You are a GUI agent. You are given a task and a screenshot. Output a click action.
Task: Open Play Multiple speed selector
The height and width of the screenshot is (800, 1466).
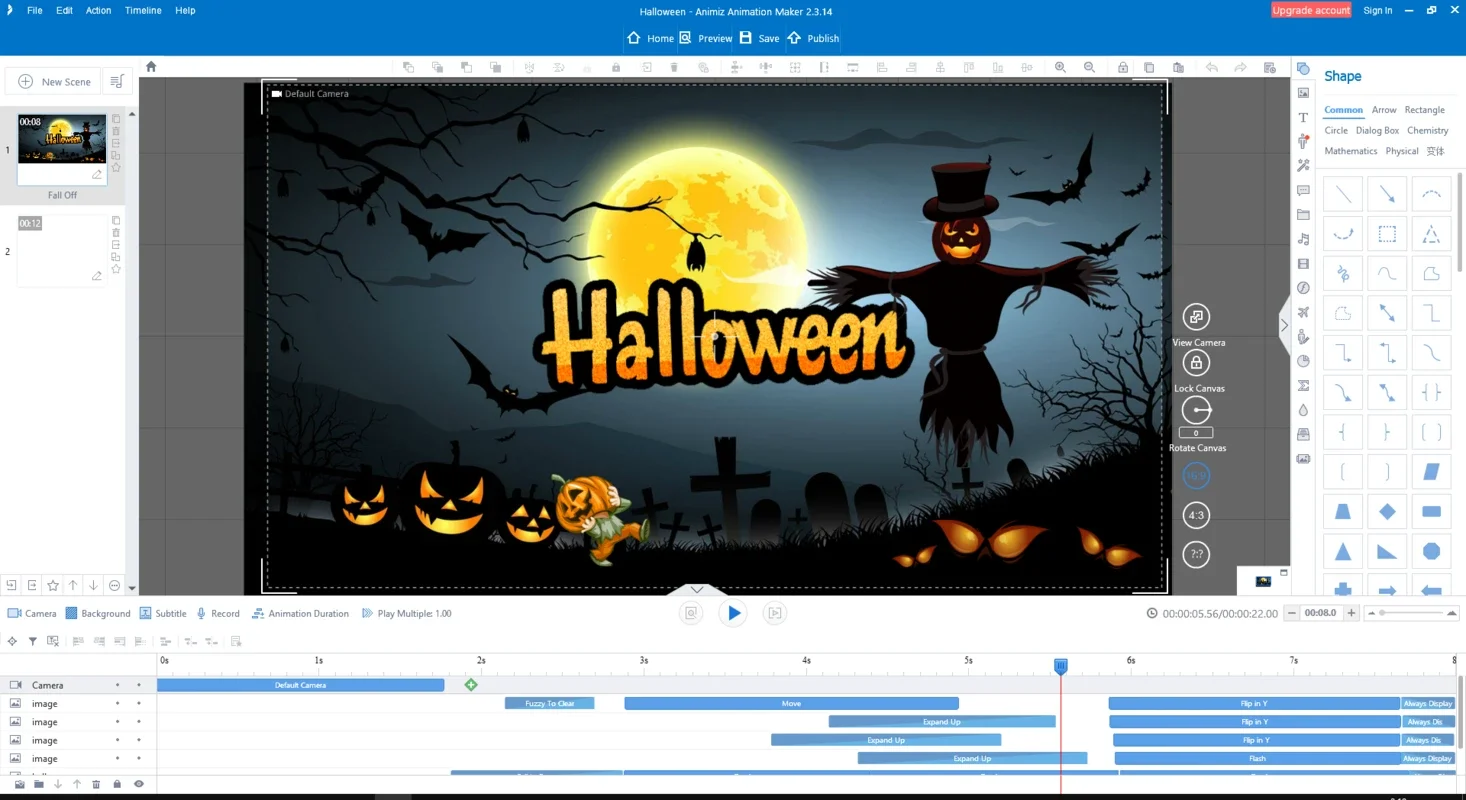407,613
